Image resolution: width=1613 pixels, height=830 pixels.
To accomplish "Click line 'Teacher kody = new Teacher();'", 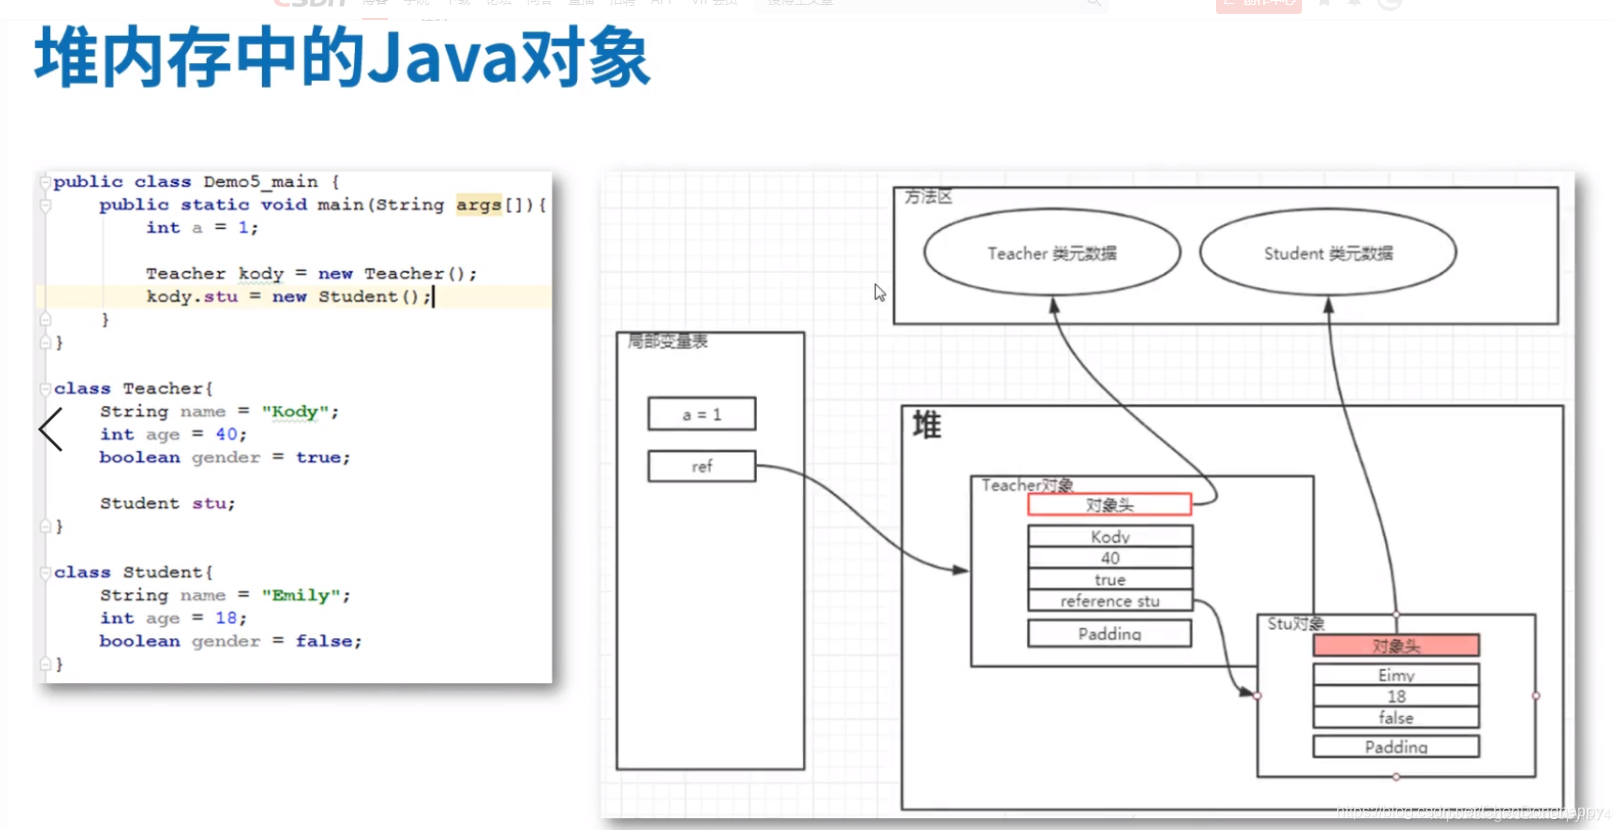I will (311, 274).
